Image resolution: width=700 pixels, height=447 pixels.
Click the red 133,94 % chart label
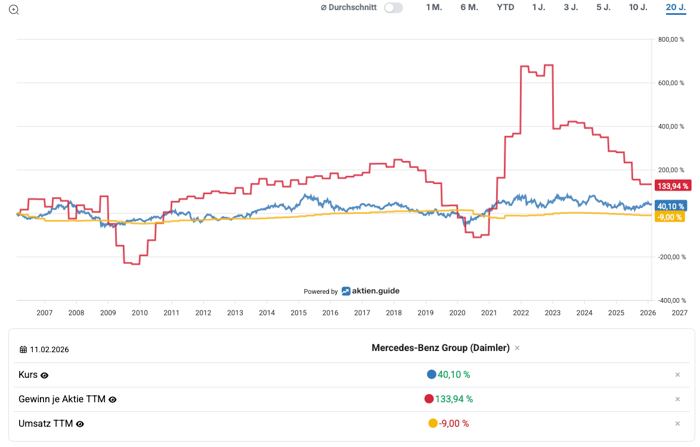[x=672, y=186]
